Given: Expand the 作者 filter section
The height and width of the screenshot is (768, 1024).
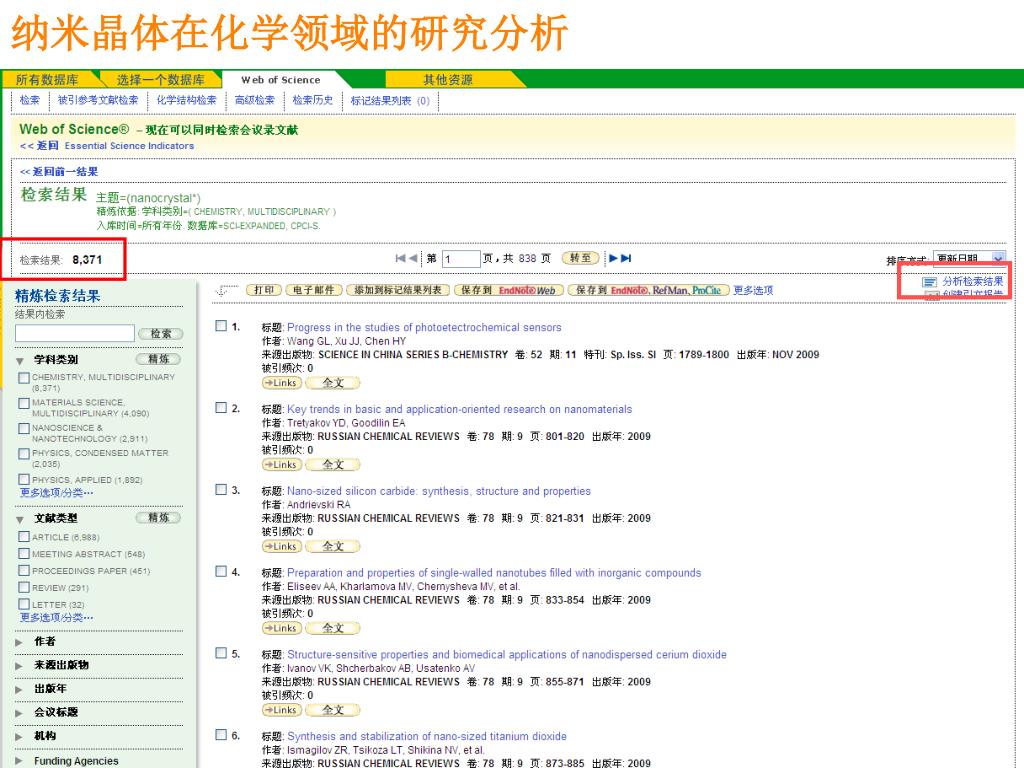Looking at the screenshot, I should 19,642.
